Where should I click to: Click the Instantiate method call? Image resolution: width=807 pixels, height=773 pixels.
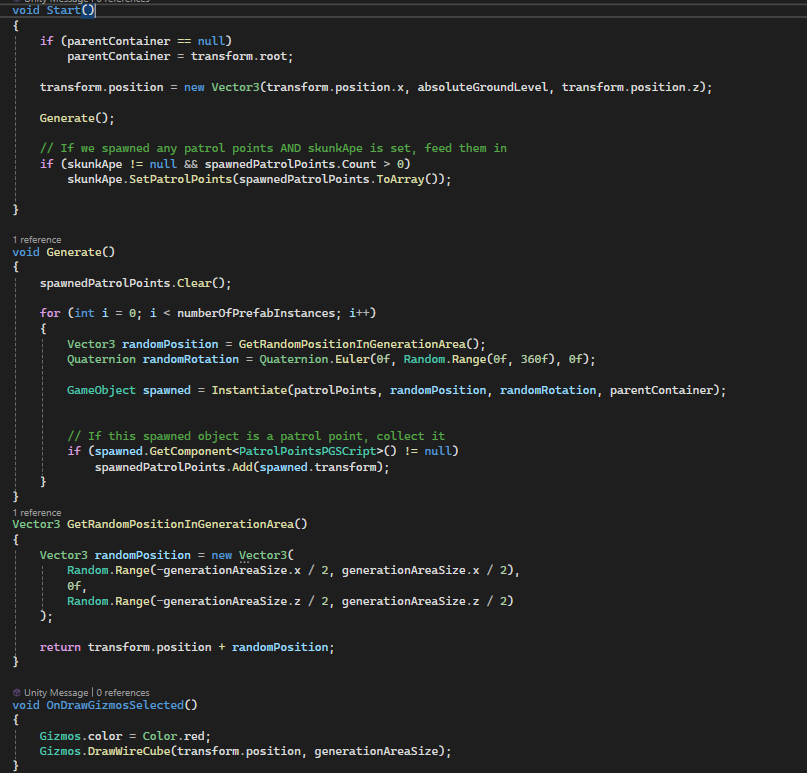(x=249, y=390)
